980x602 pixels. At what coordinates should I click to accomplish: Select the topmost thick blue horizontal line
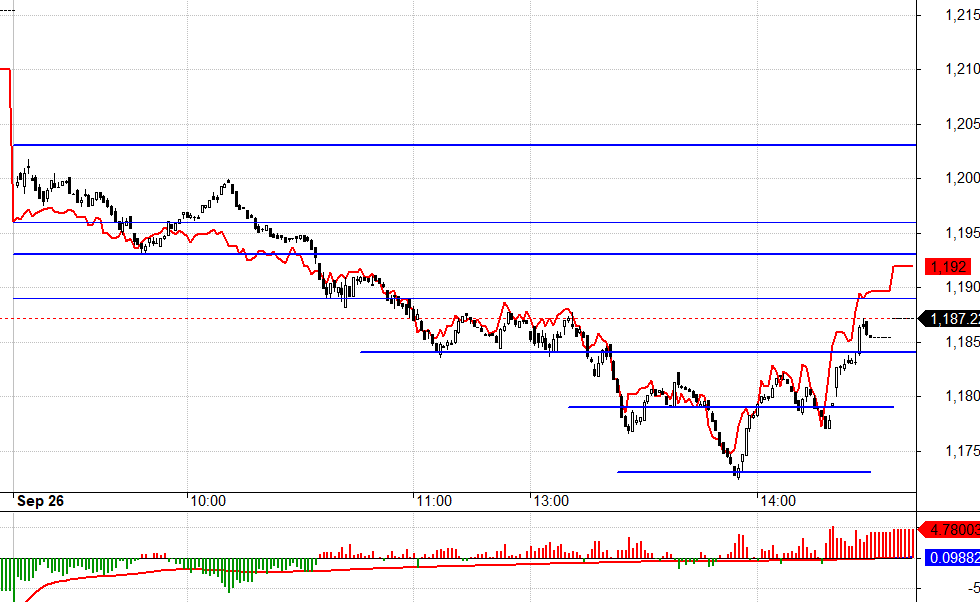[460, 145]
